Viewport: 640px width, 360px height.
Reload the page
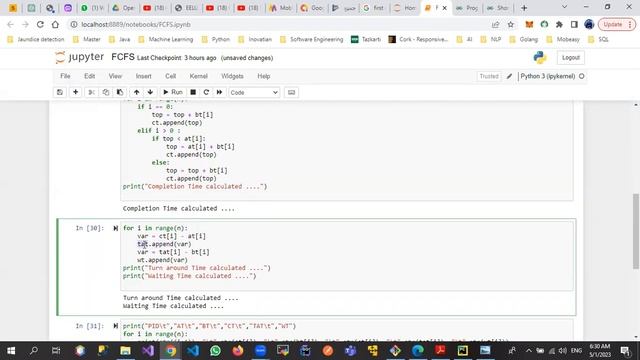click(40, 24)
